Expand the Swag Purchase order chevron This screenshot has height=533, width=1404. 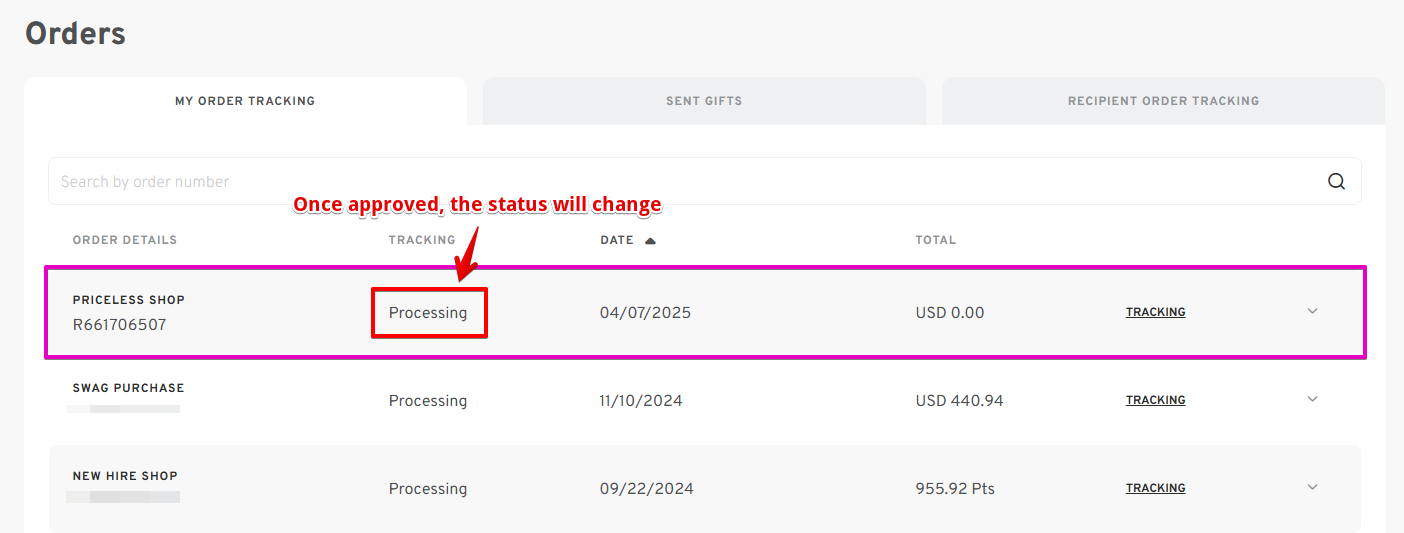coord(1313,399)
